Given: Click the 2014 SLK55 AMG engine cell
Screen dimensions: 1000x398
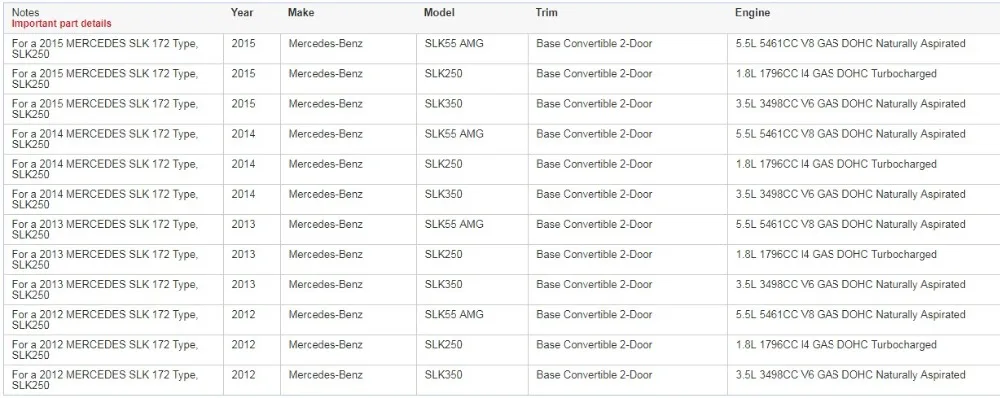Looking at the screenshot, I should click(862, 139).
